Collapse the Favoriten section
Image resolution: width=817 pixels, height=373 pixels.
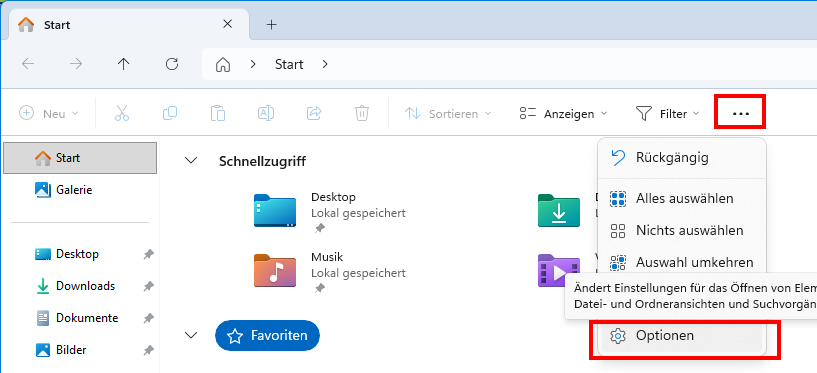click(192, 335)
